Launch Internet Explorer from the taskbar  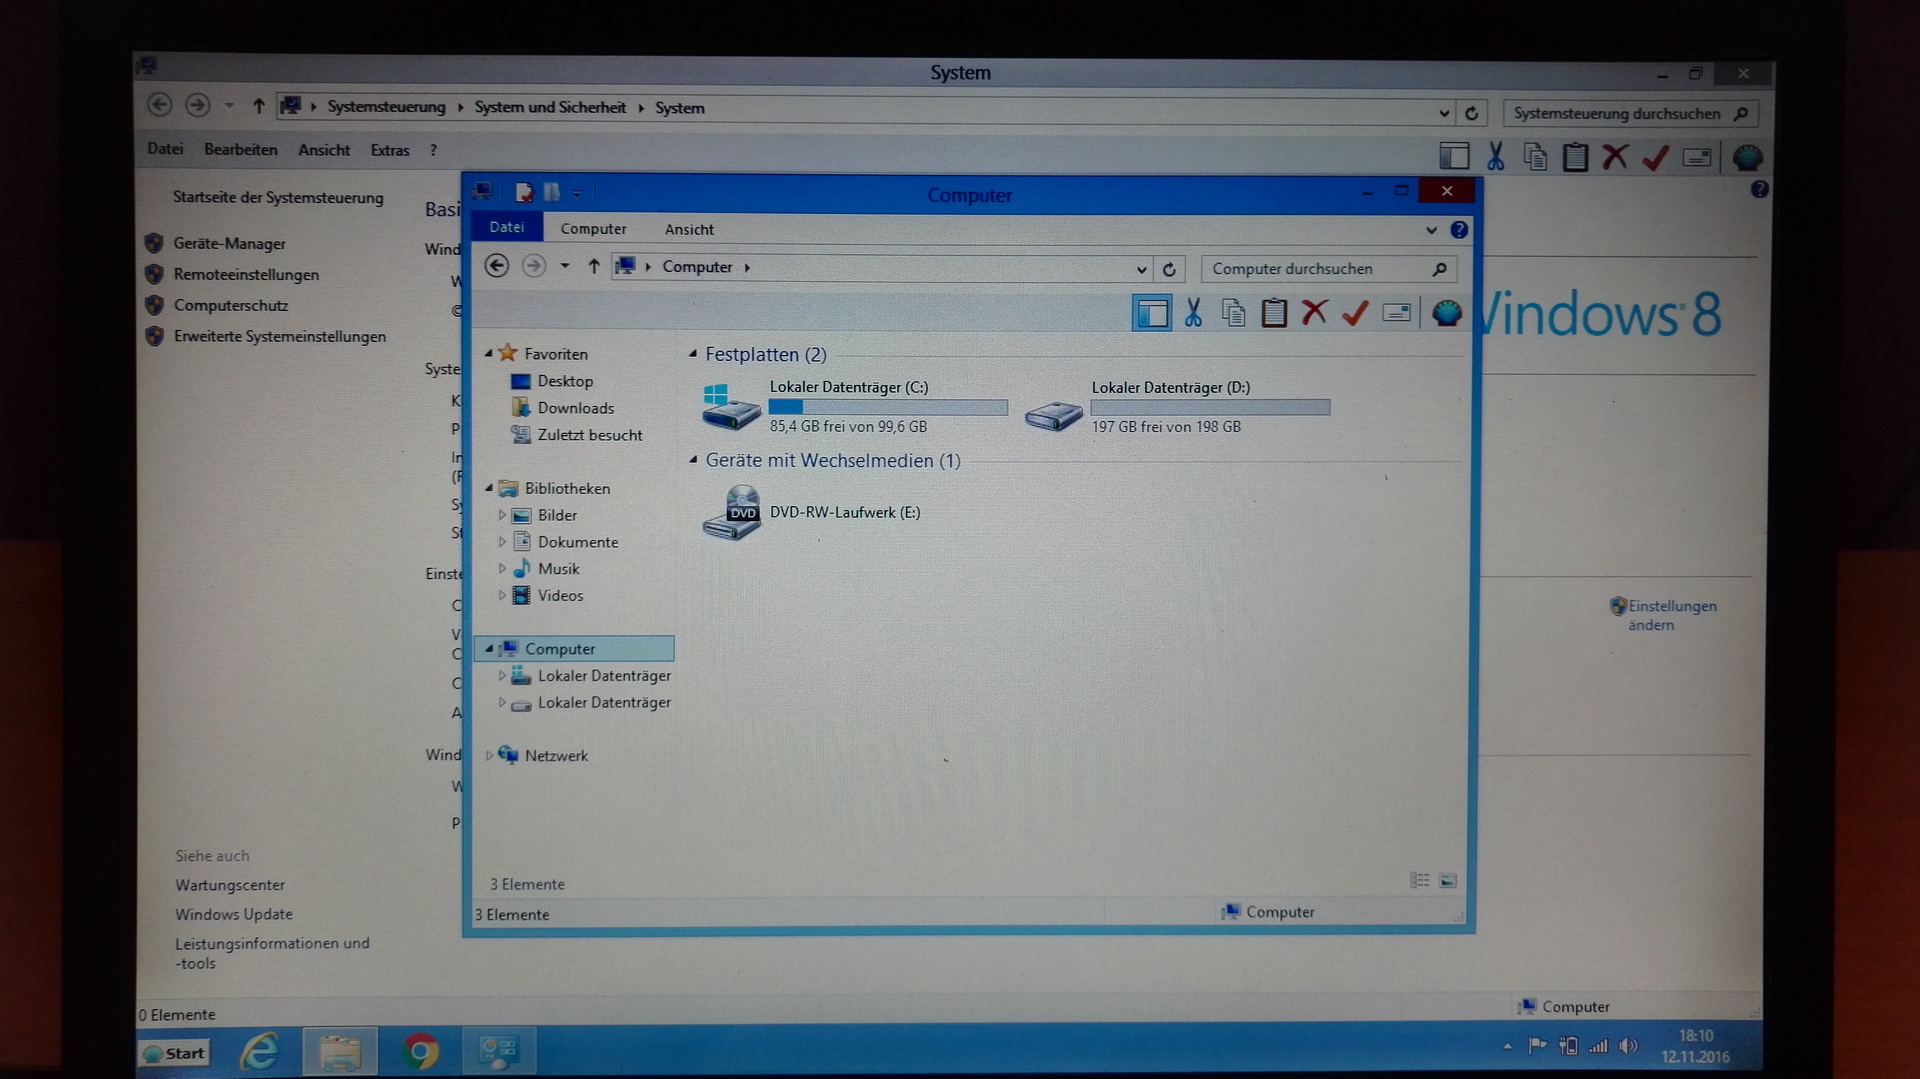(260, 1051)
